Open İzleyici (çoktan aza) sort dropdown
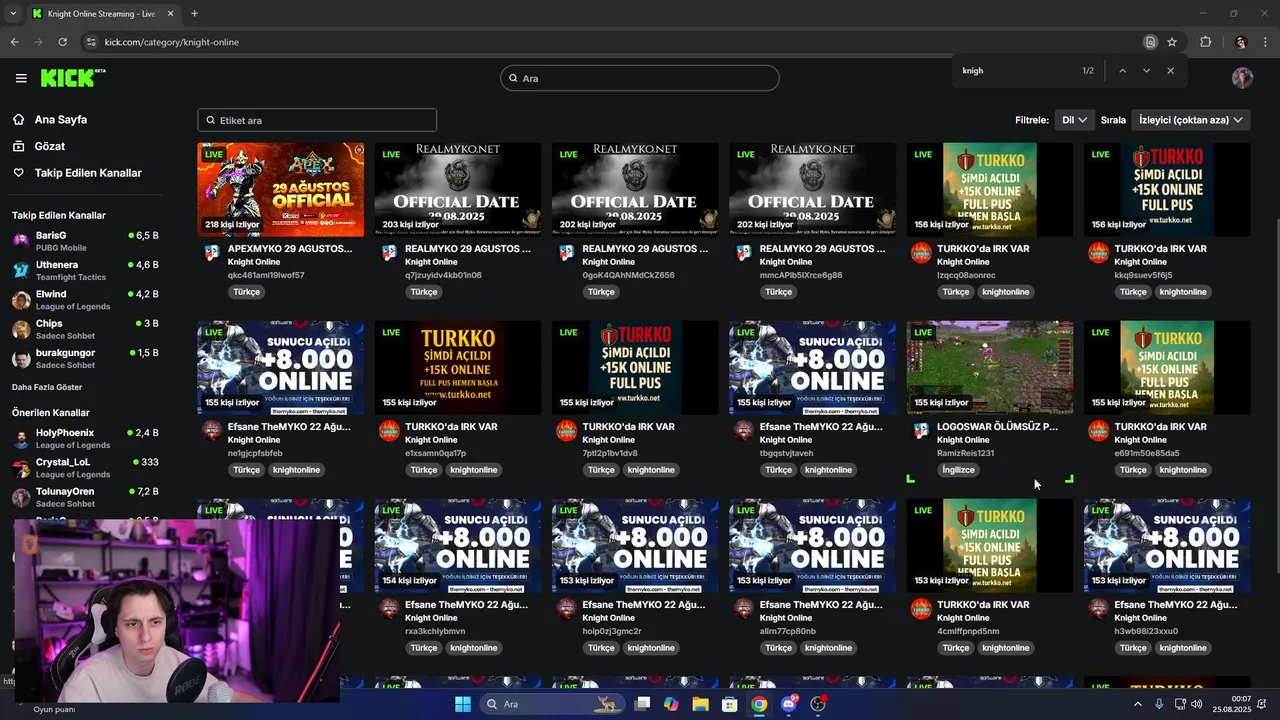Viewport: 1280px width, 720px height. tap(1190, 120)
